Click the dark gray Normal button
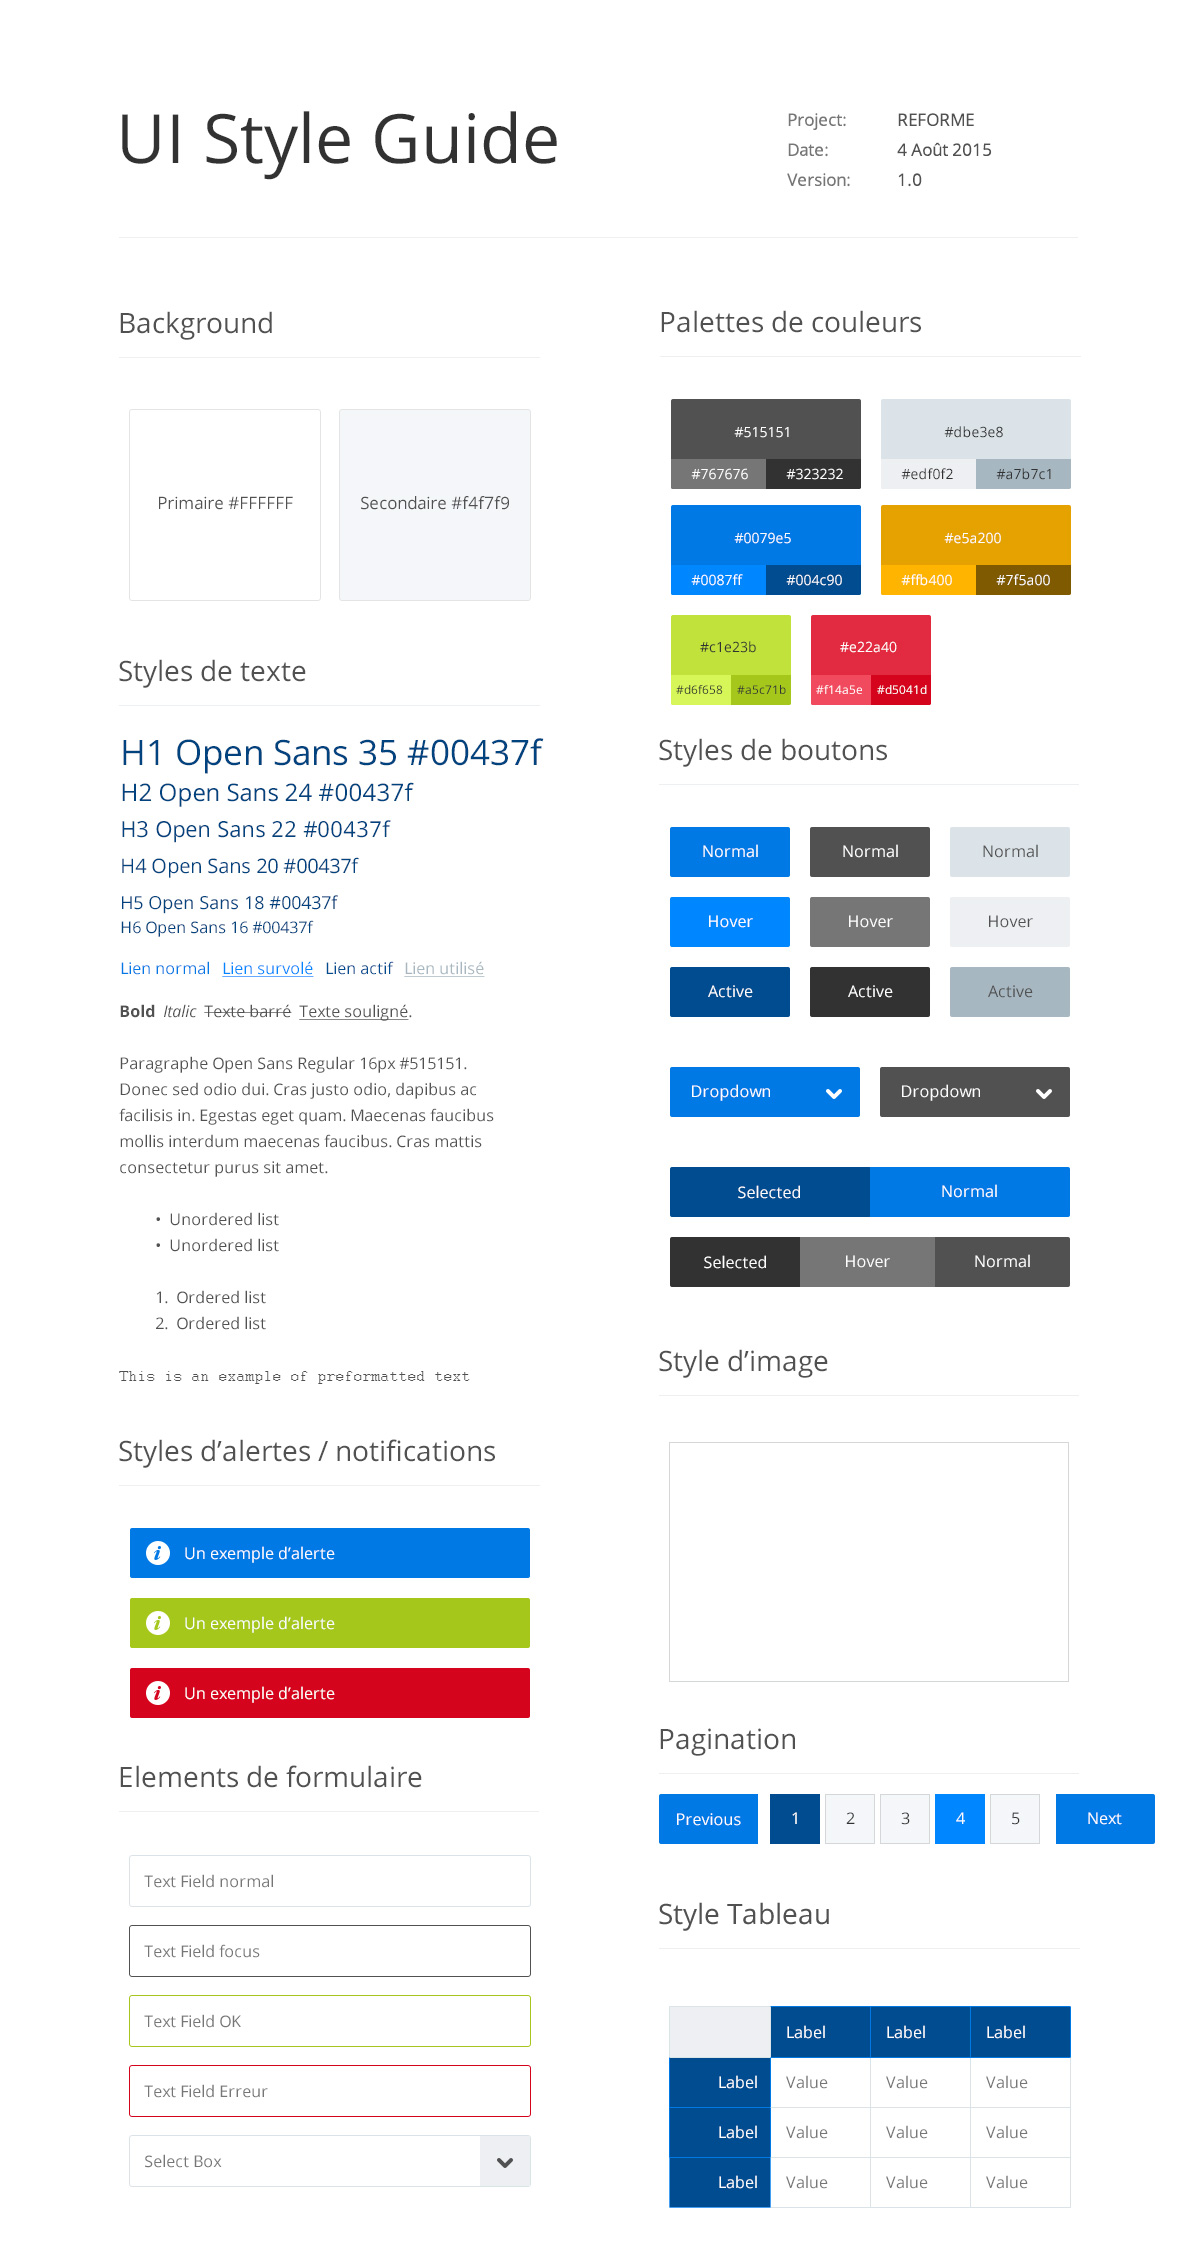 870,852
